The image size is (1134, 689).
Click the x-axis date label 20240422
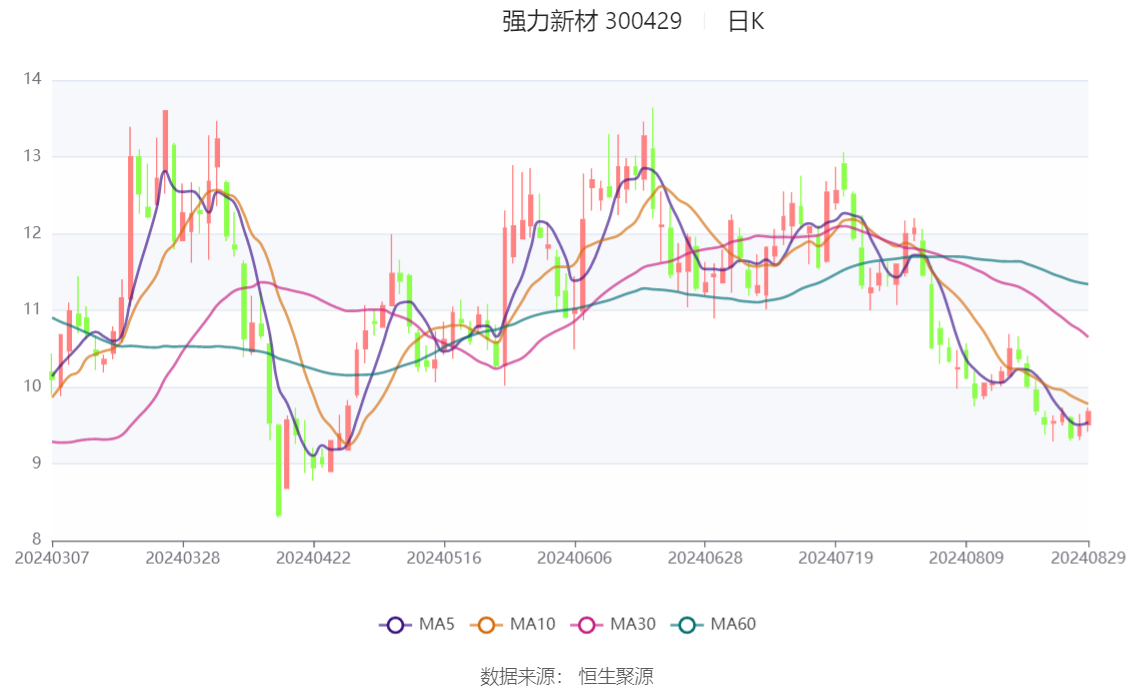(x=313, y=558)
